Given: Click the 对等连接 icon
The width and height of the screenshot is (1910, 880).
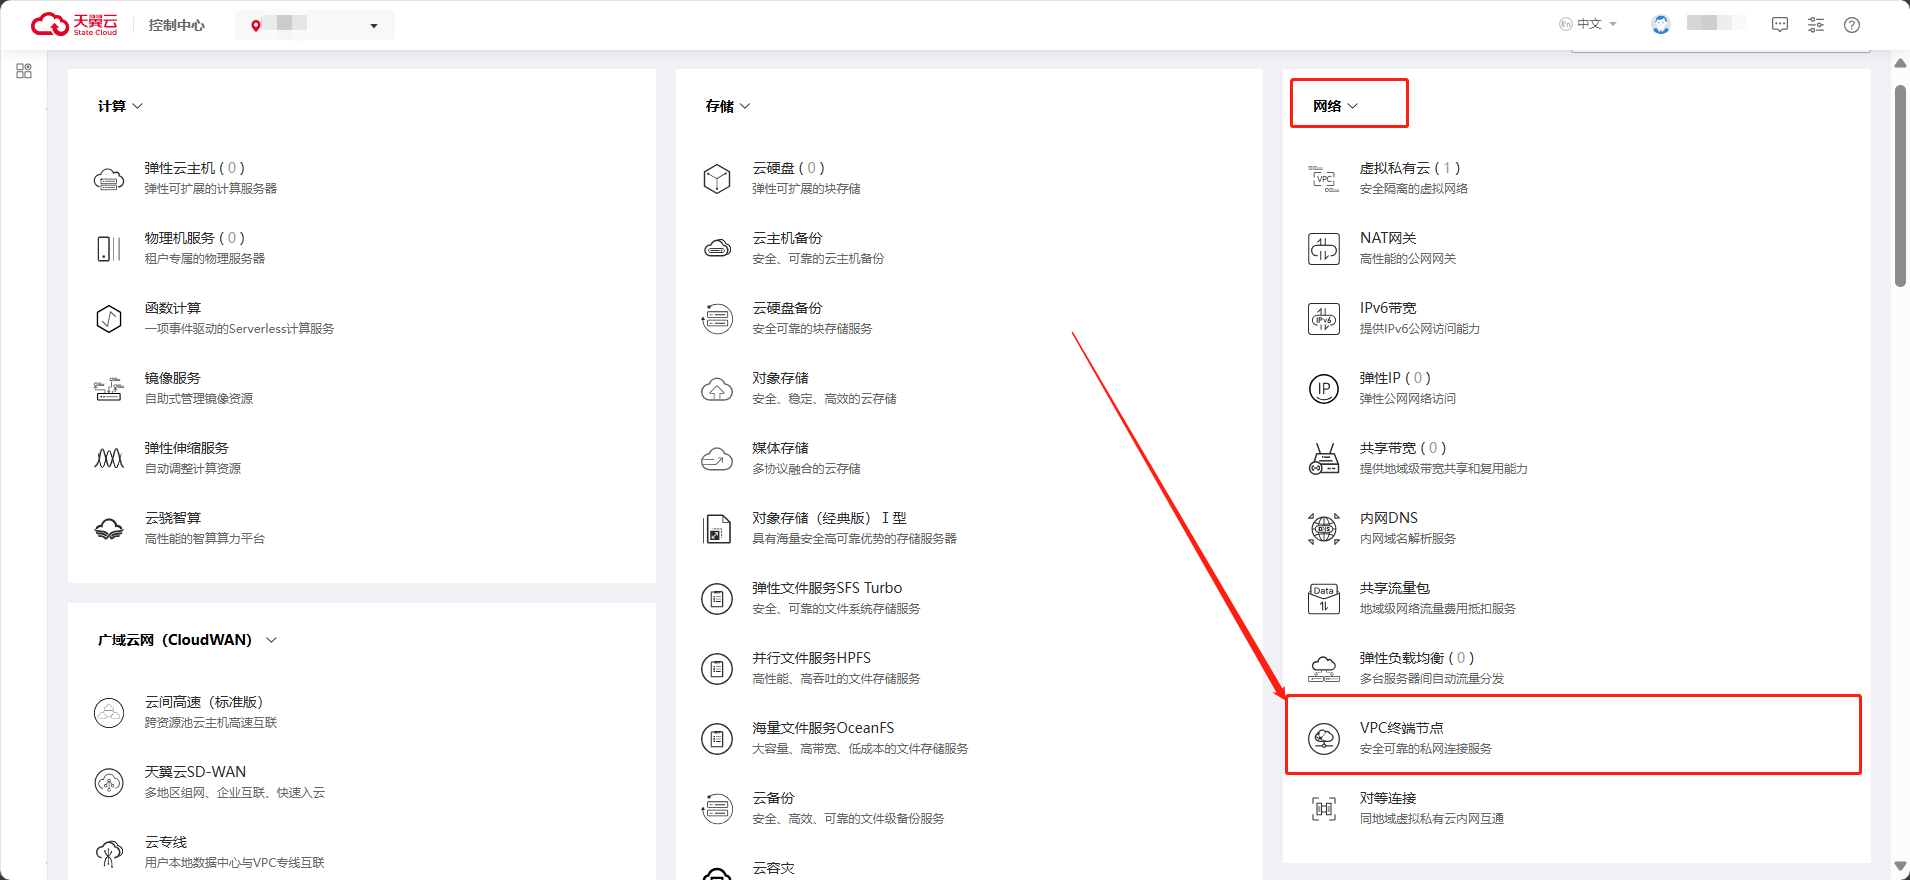Looking at the screenshot, I should (1324, 809).
